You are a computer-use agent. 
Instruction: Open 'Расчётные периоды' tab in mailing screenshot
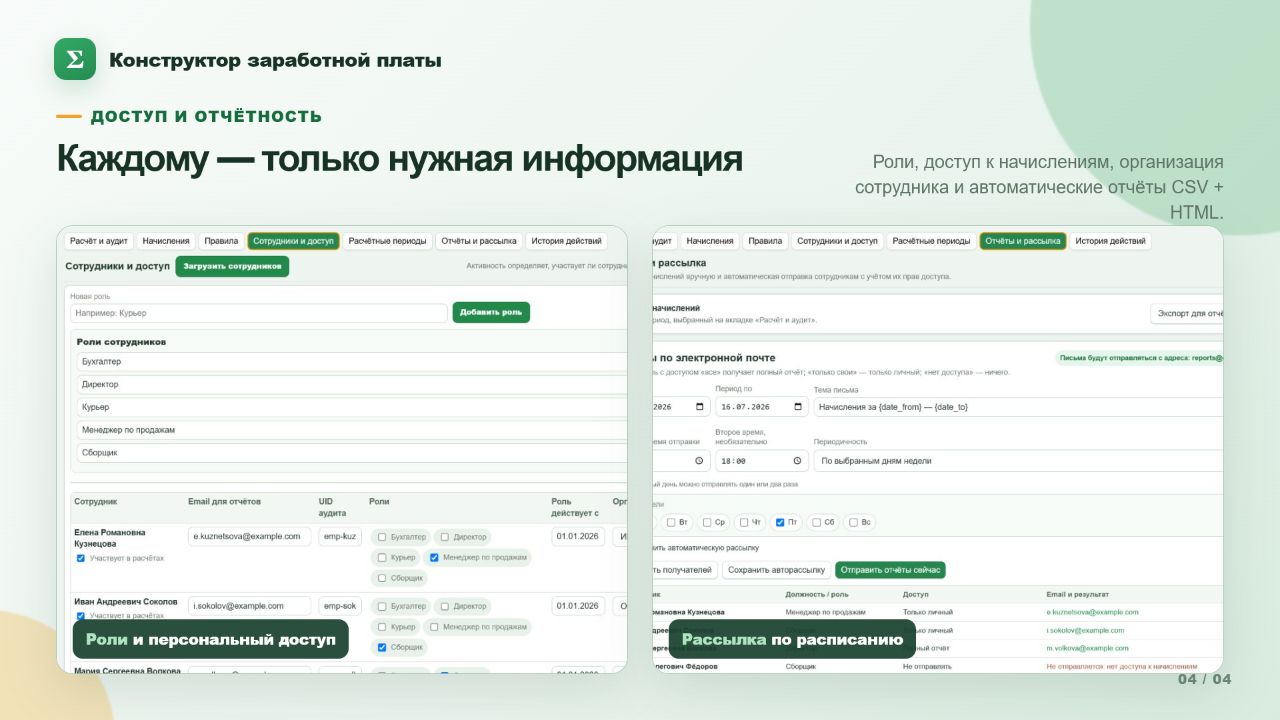(x=931, y=241)
